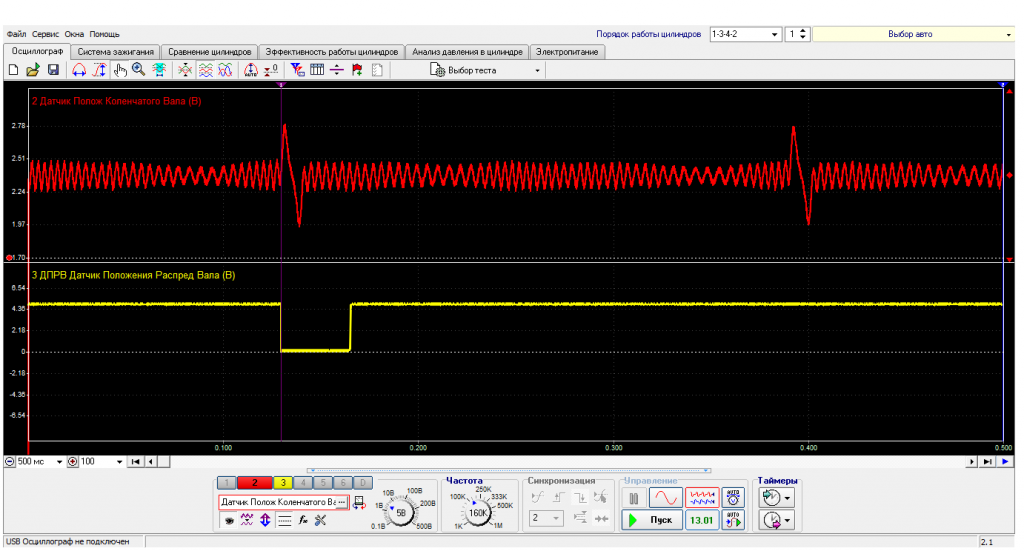
Task: Select the horizontal time measurement tool
Action: point(78,70)
